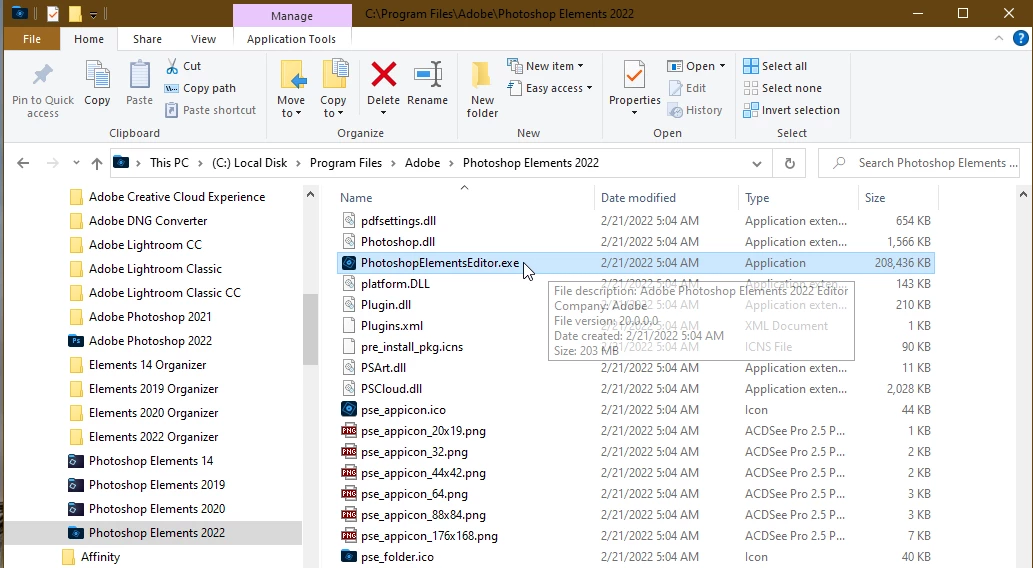1033x568 pixels.
Task: Click the Rename icon
Action: point(428,74)
